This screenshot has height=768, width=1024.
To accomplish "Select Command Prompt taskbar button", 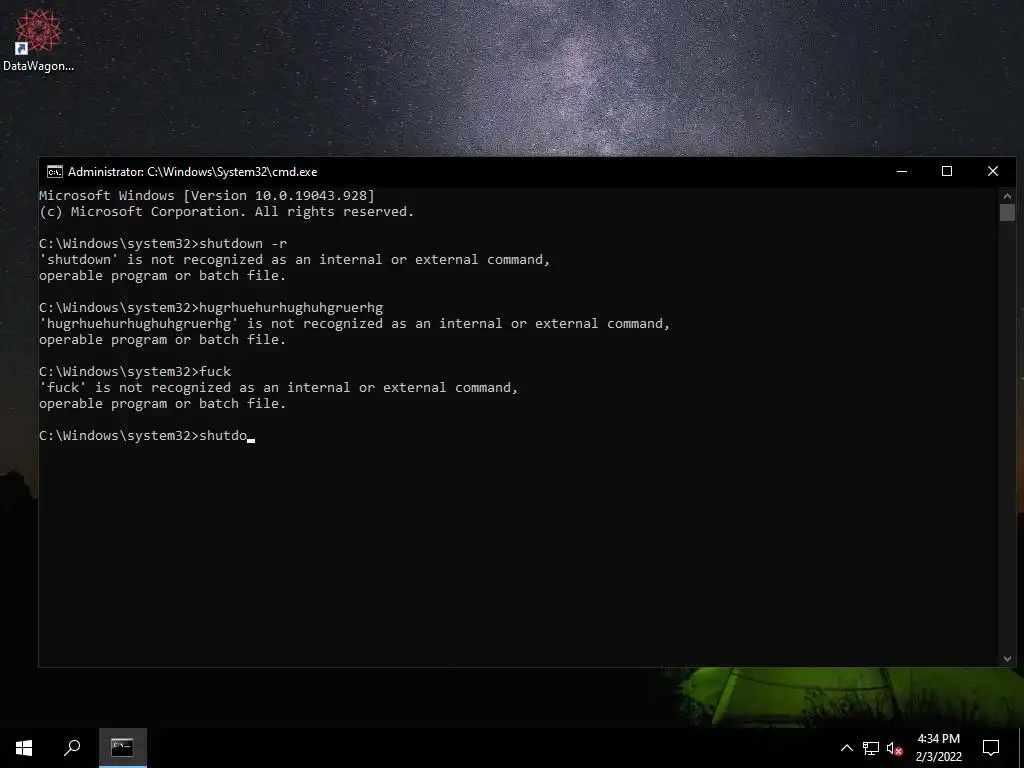I will click(x=123, y=748).
